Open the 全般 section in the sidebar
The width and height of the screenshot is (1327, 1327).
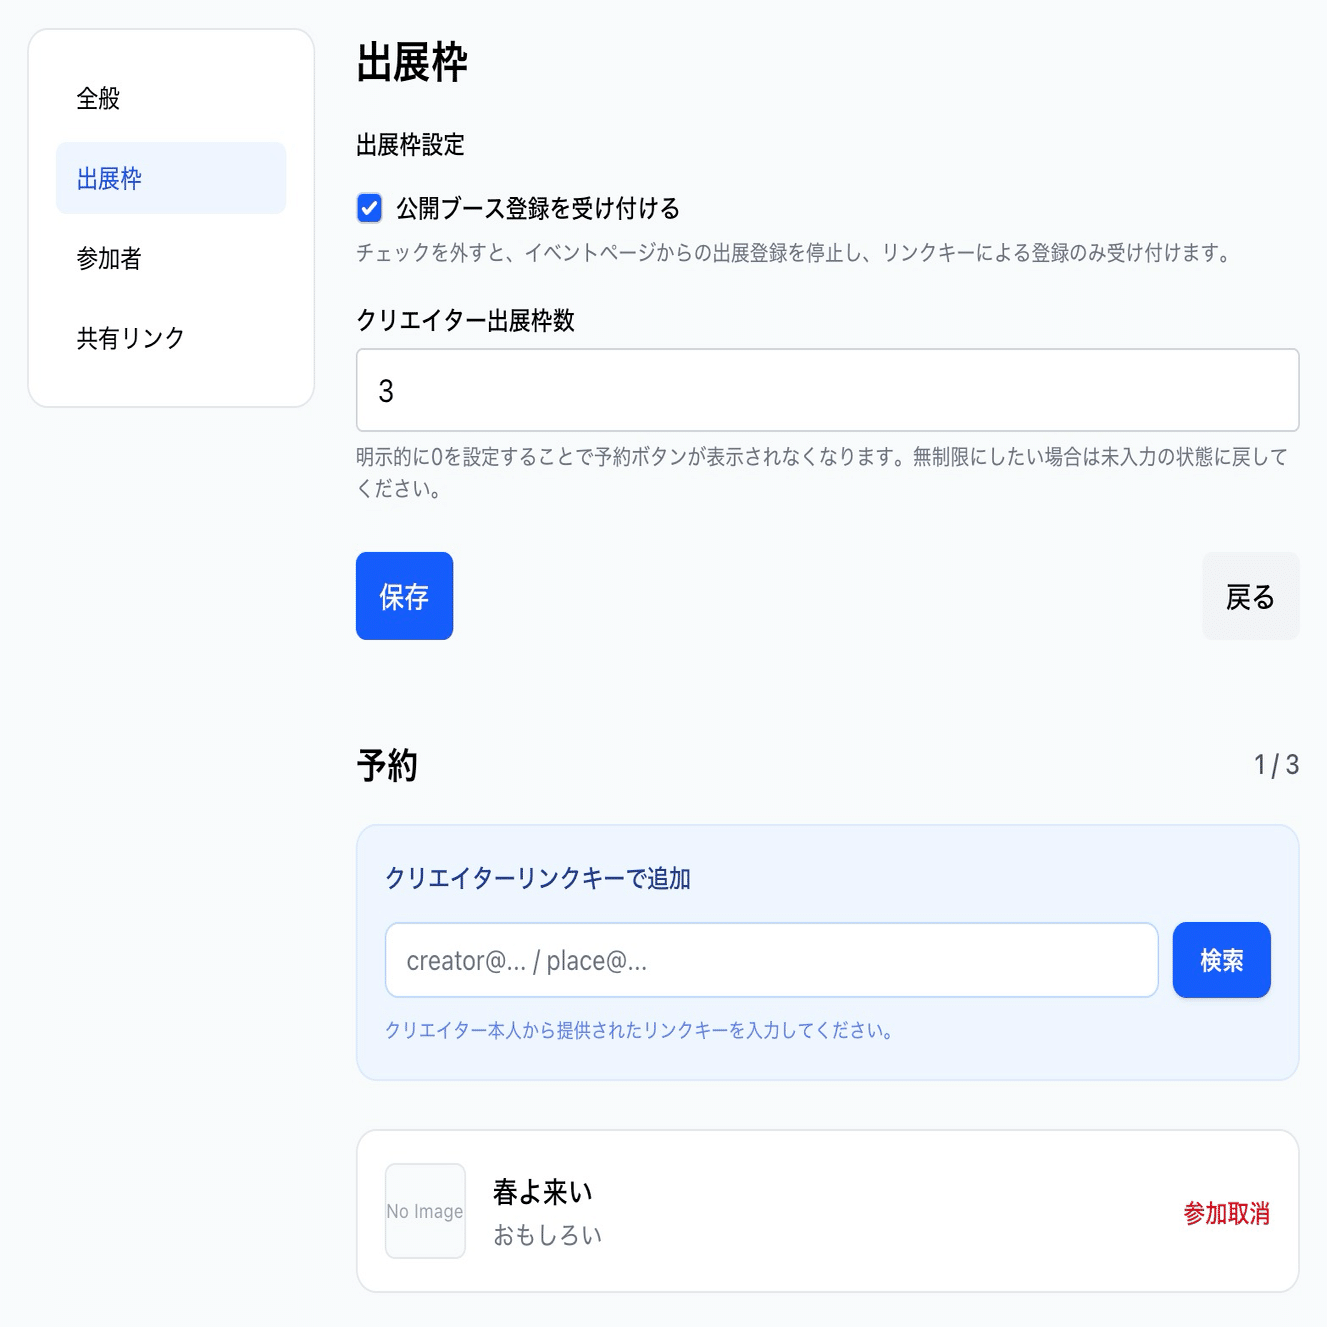click(96, 97)
